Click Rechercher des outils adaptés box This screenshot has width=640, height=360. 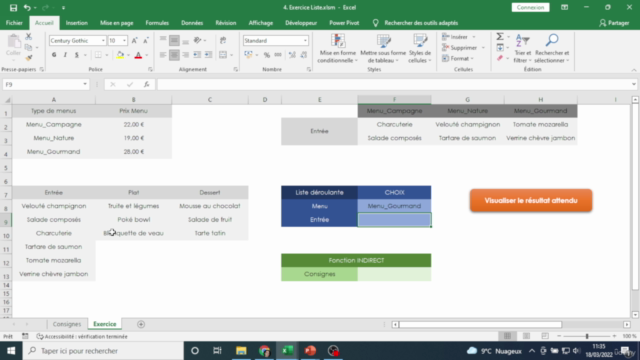pyautogui.click(x=421, y=23)
